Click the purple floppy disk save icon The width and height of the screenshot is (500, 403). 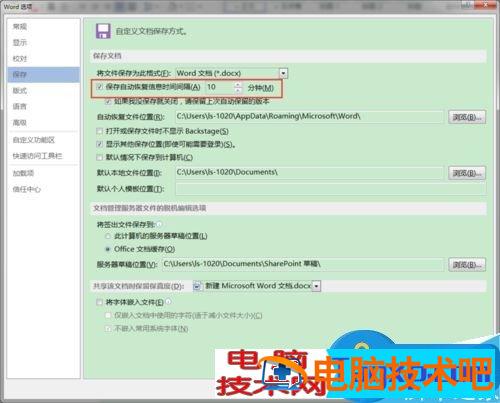[x=103, y=31]
